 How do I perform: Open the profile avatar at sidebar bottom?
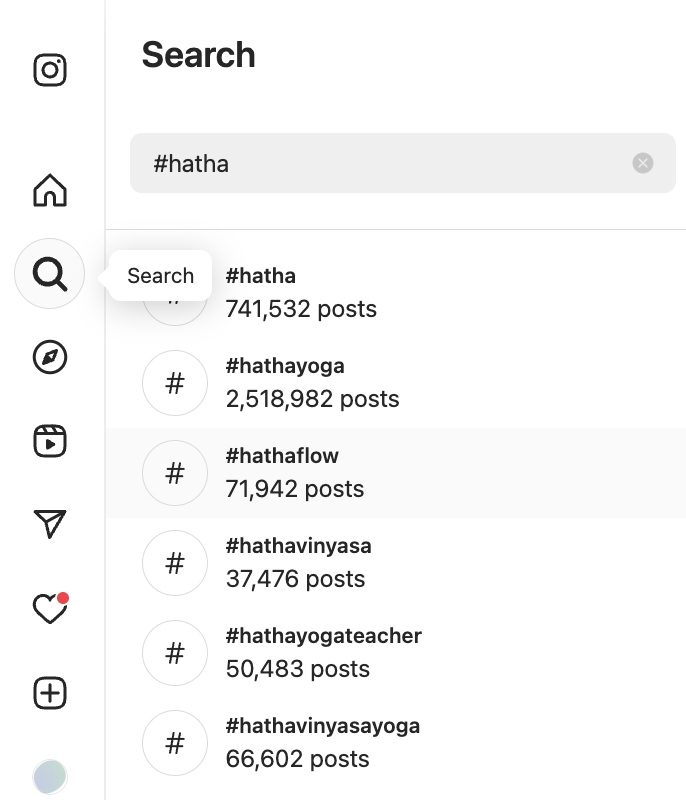50,777
